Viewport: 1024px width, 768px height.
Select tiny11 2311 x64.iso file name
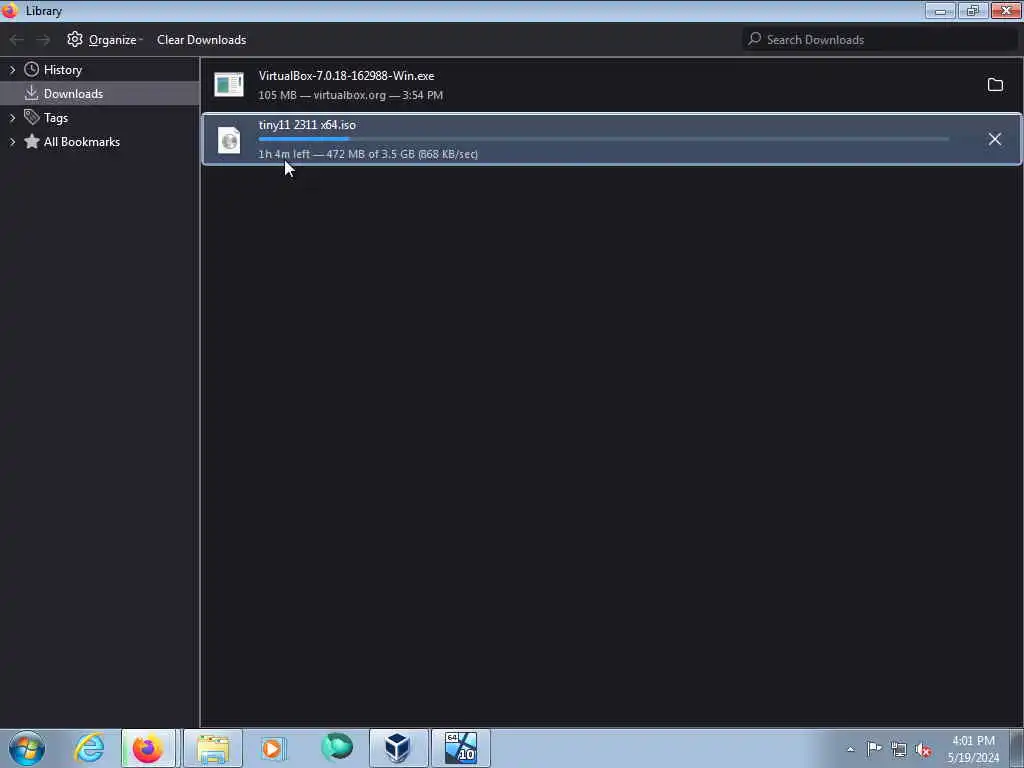click(x=307, y=125)
